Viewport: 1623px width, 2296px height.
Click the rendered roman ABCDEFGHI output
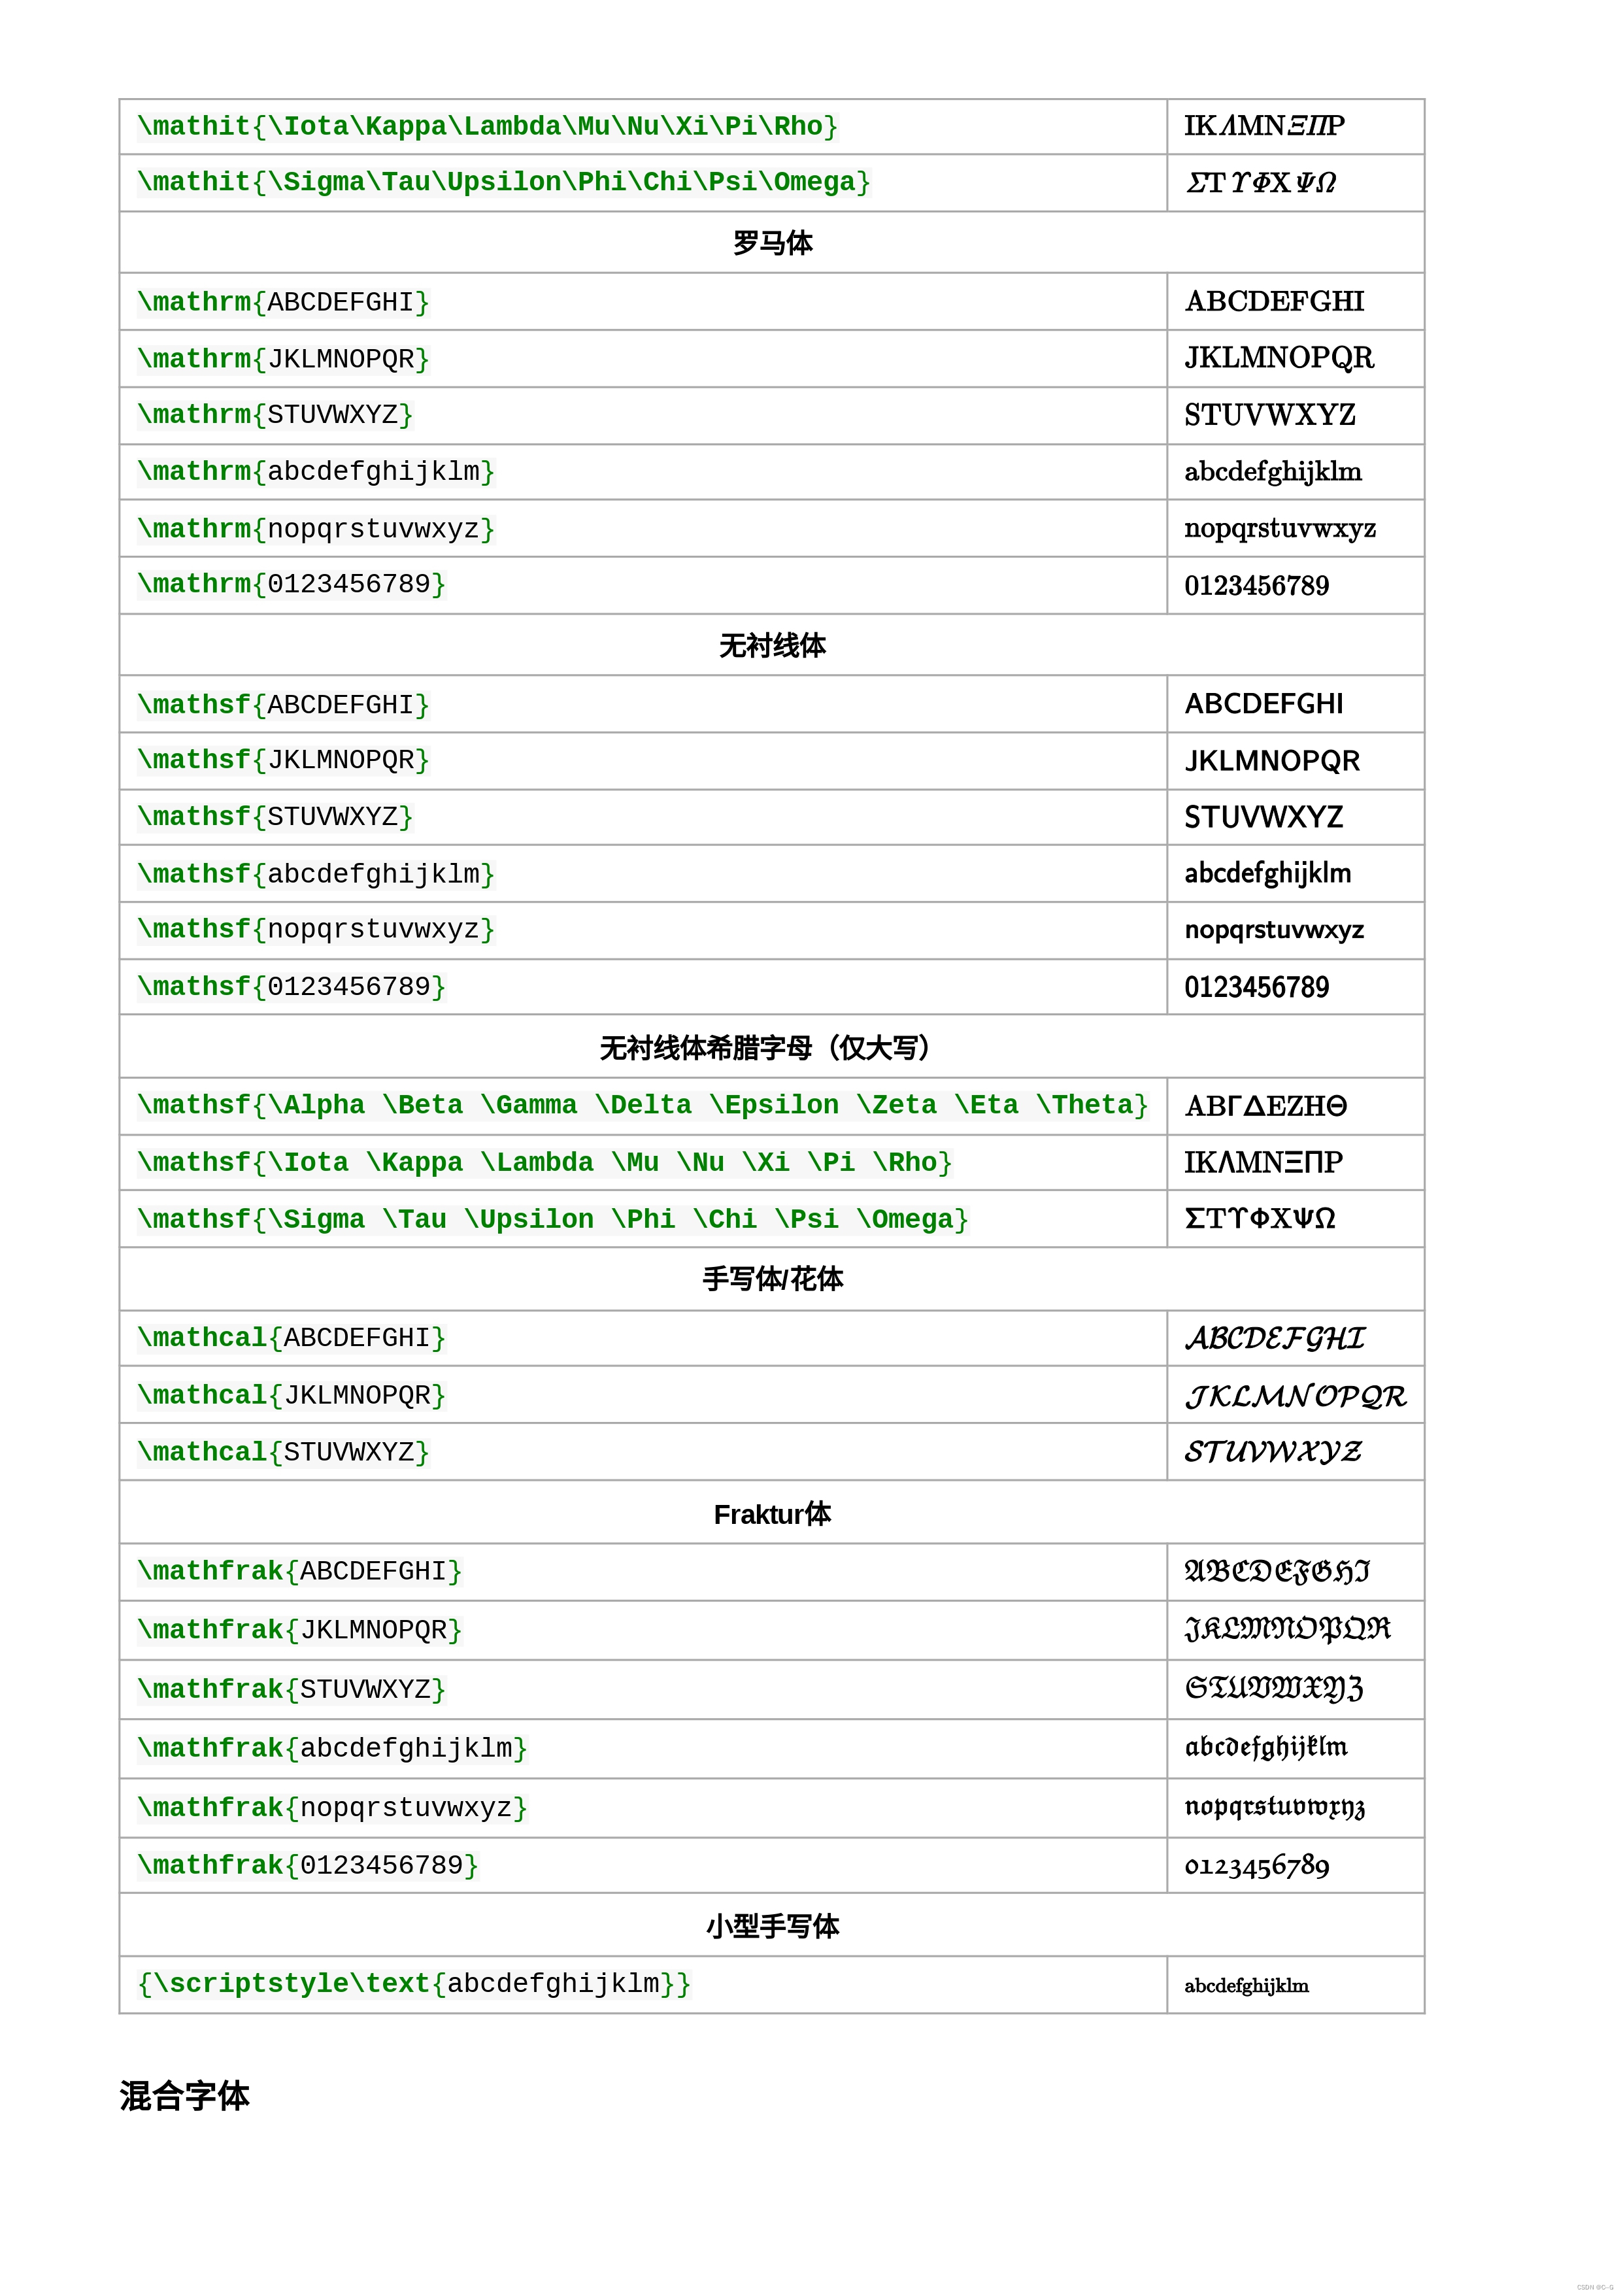[1274, 301]
